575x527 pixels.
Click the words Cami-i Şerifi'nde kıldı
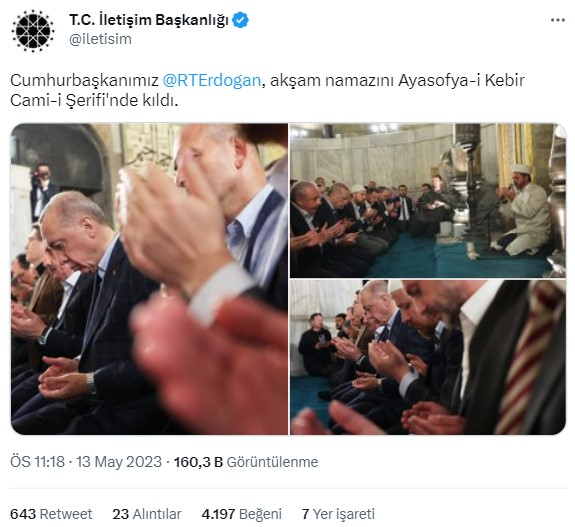(x=94, y=100)
